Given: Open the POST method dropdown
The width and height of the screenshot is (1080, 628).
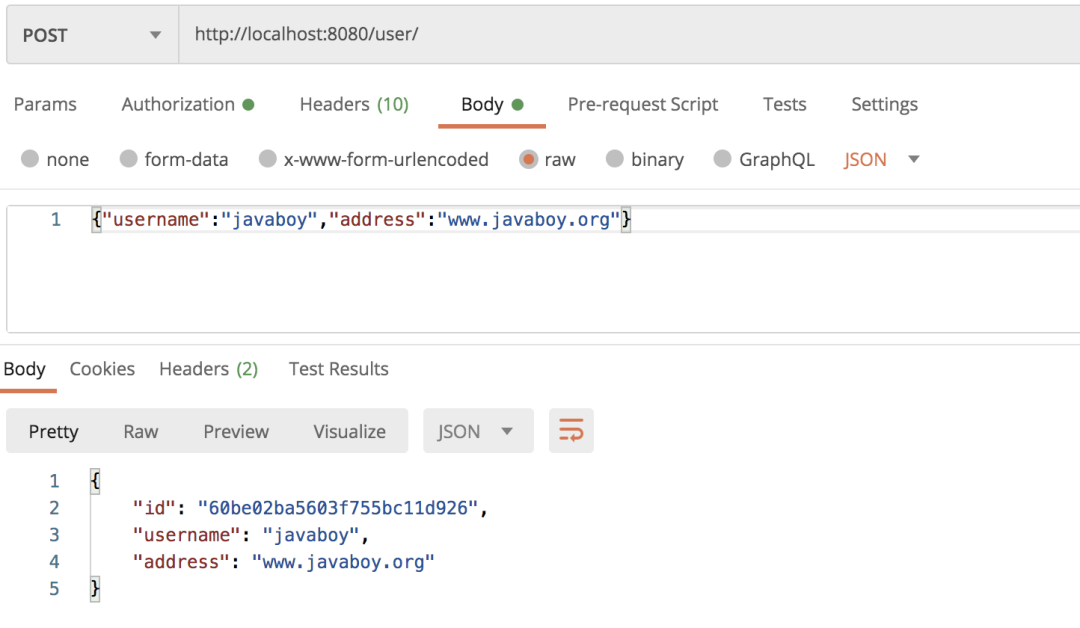Looking at the screenshot, I should (91, 35).
